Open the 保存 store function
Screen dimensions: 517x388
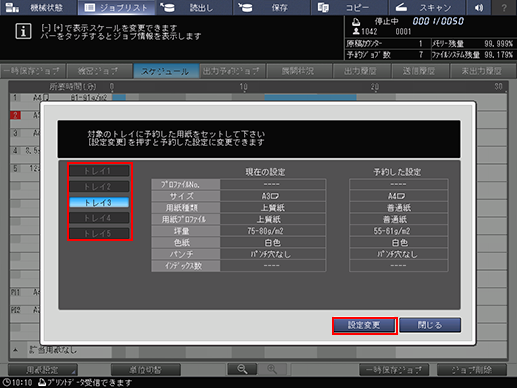[271, 7]
